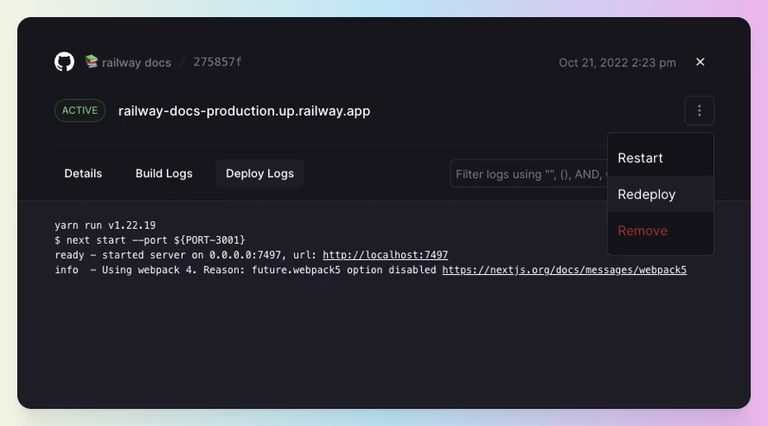The width and height of the screenshot is (768, 426).
Task: Click the yarn run v1.22.19 log line
Action: click(105, 225)
